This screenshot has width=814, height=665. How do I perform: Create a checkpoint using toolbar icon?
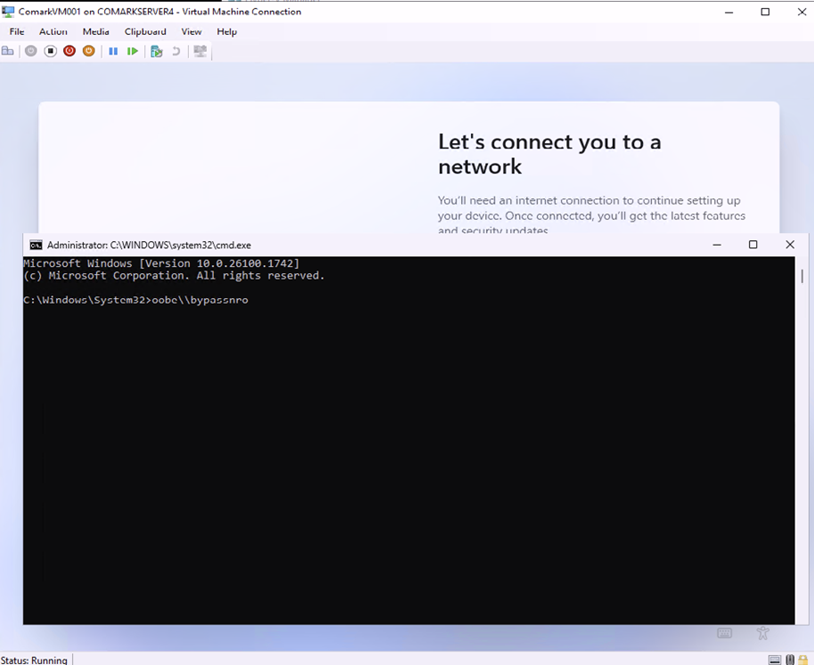pyautogui.click(x=156, y=51)
